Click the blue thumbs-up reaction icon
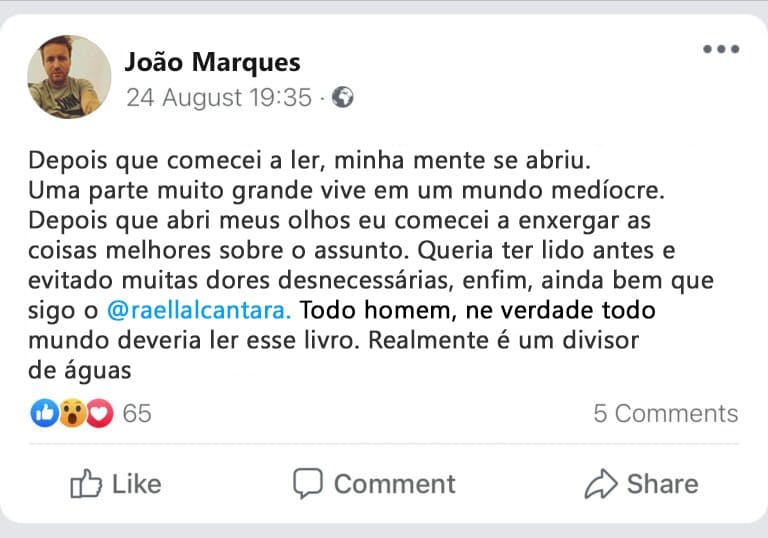768x538 pixels. coord(45,413)
